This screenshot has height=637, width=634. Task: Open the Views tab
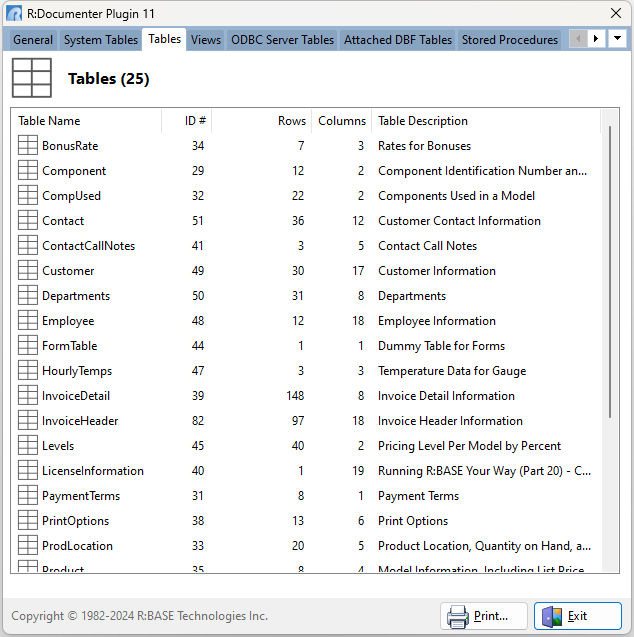point(206,40)
